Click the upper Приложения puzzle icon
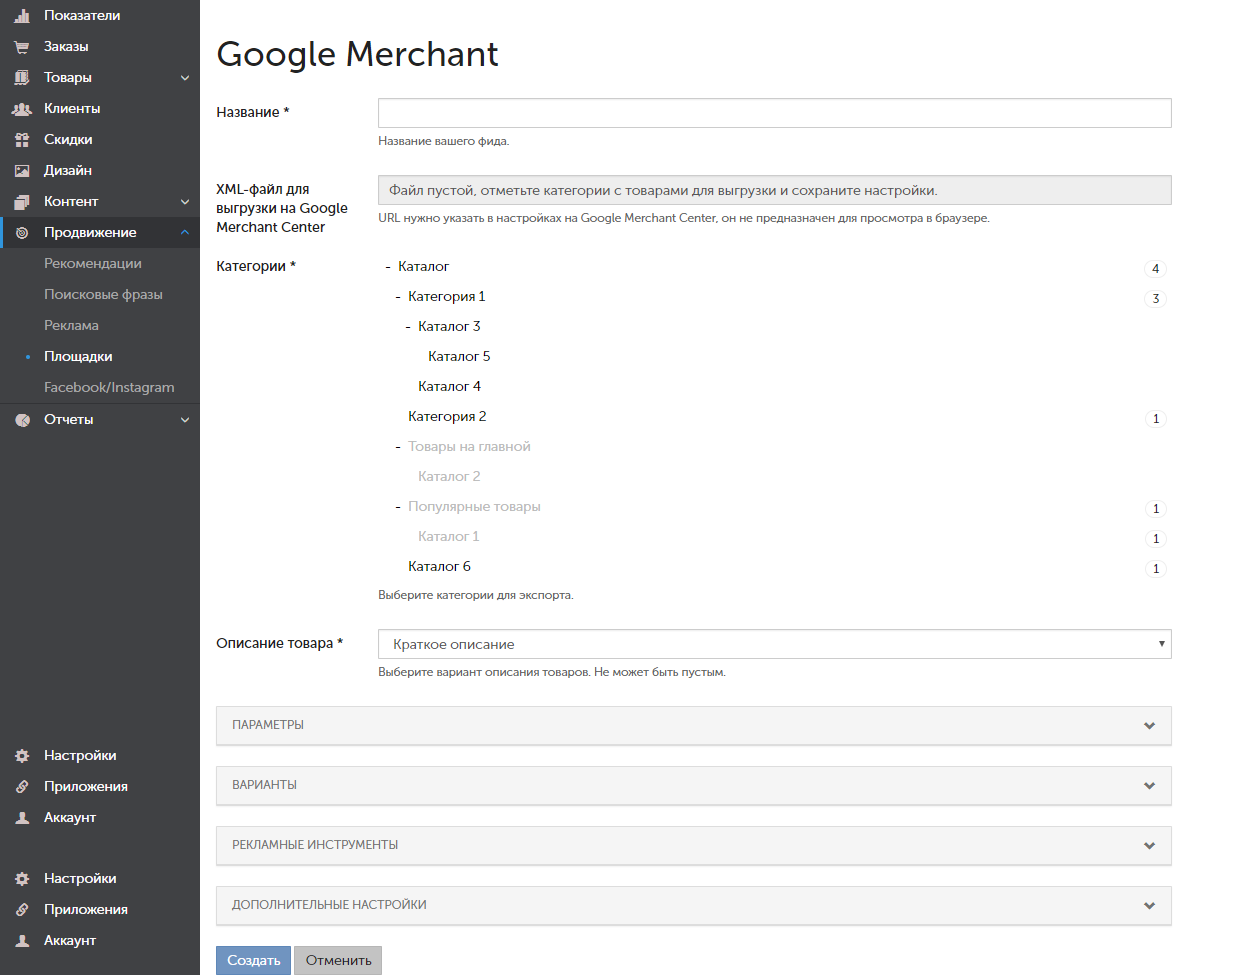 click(x=22, y=787)
